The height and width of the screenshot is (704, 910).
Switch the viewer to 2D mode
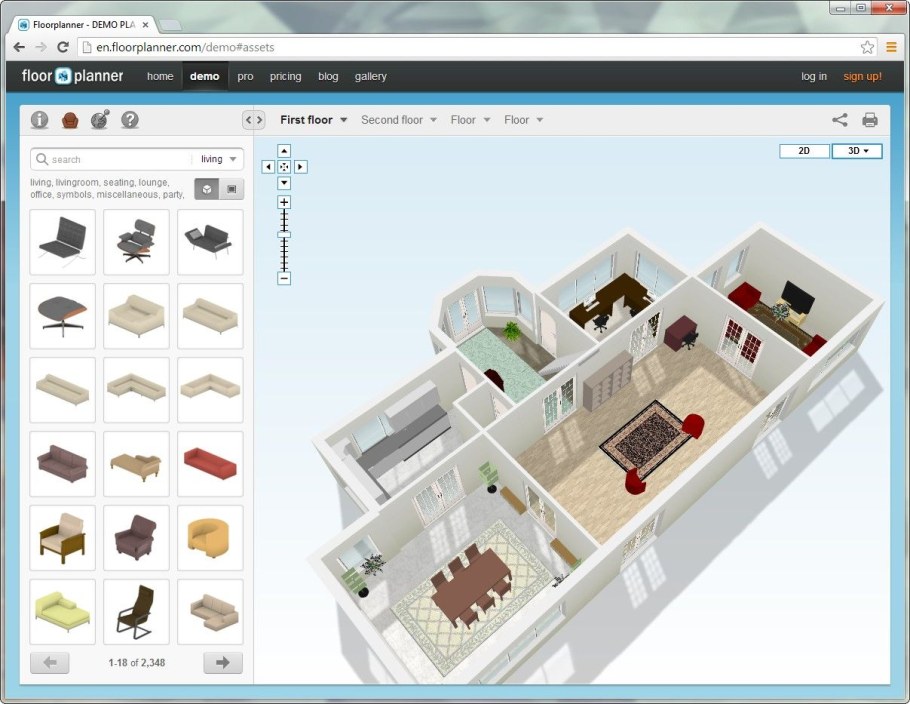(x=804, y=150)
